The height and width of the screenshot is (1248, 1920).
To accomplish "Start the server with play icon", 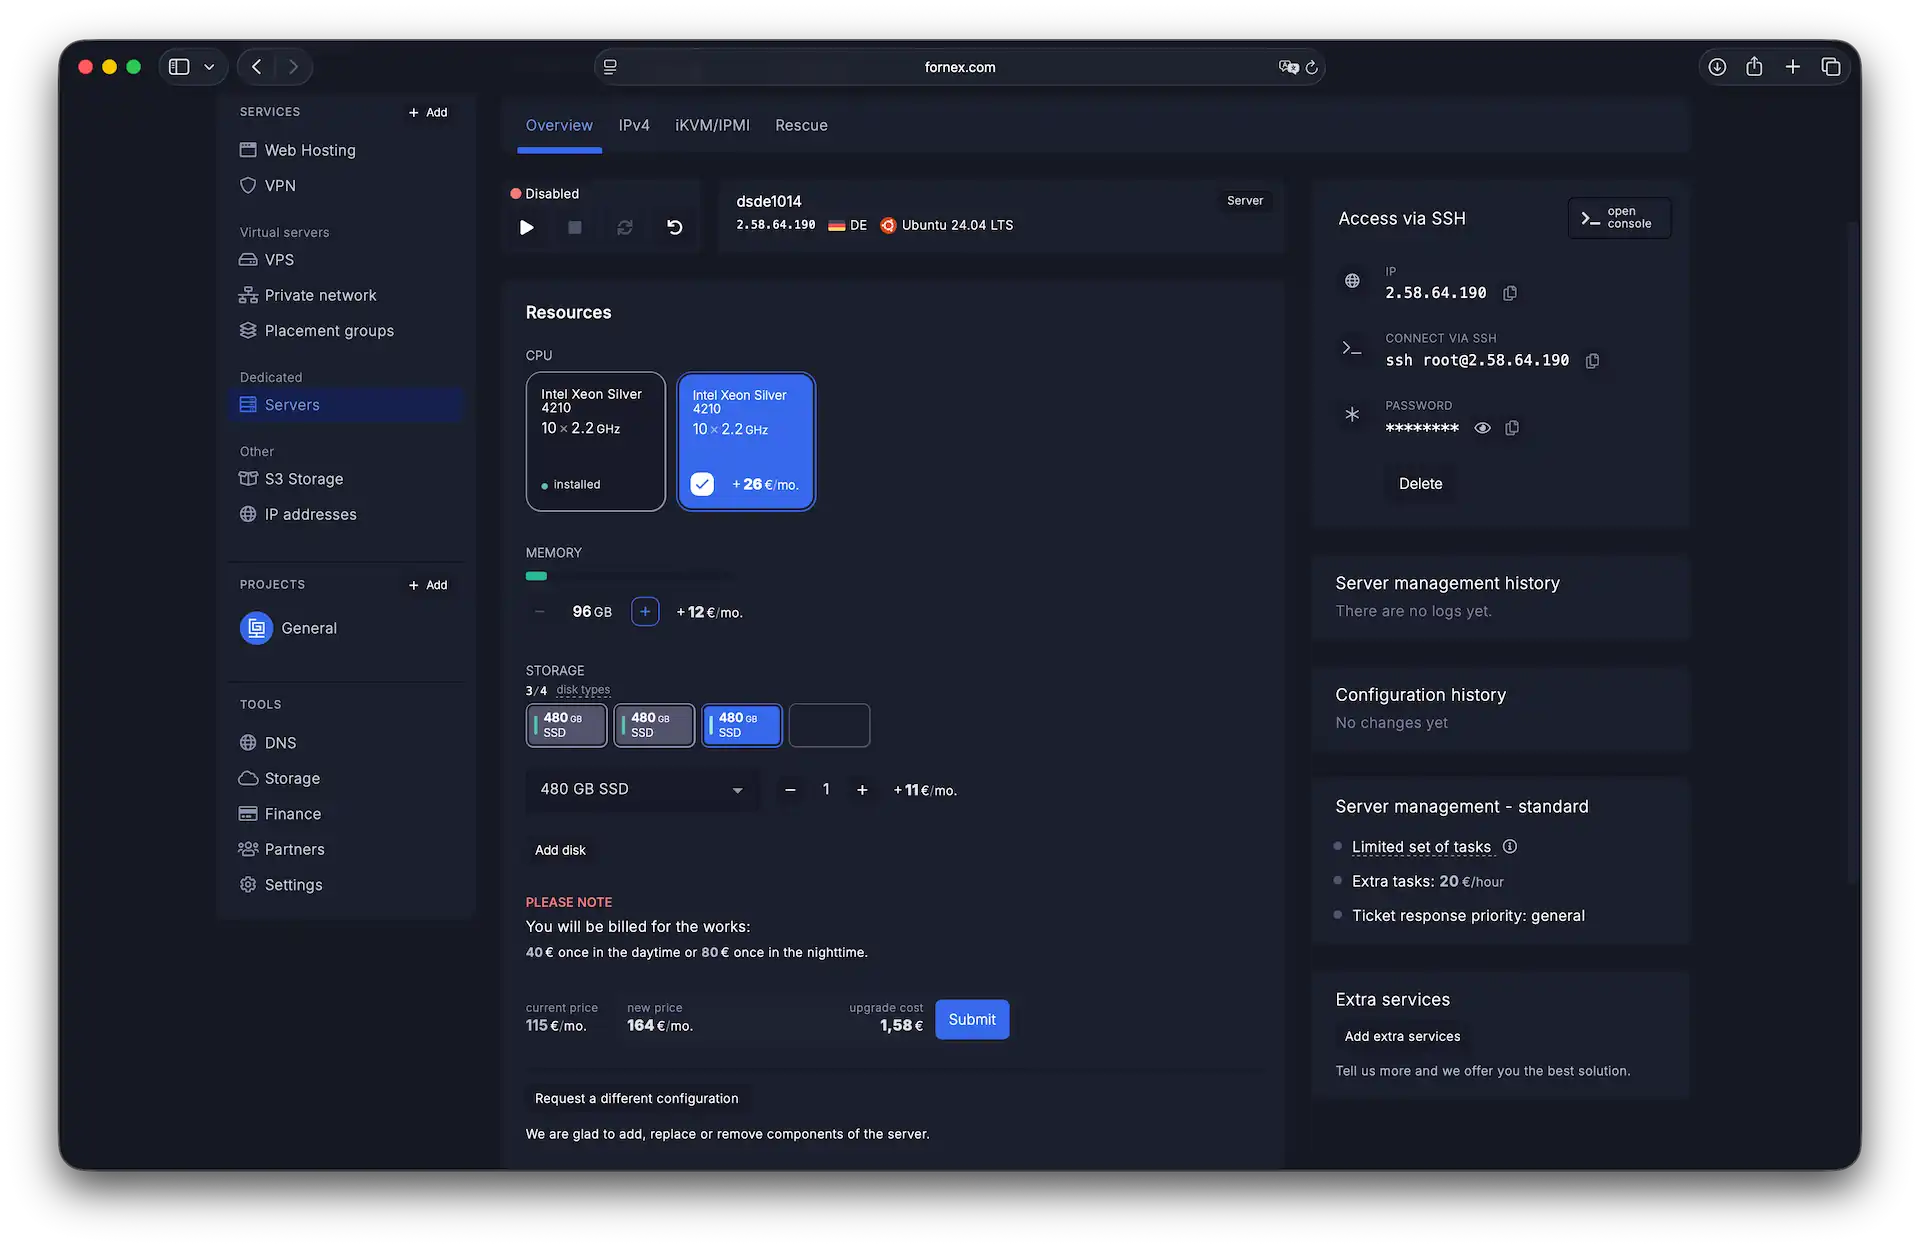I will 527,228.
